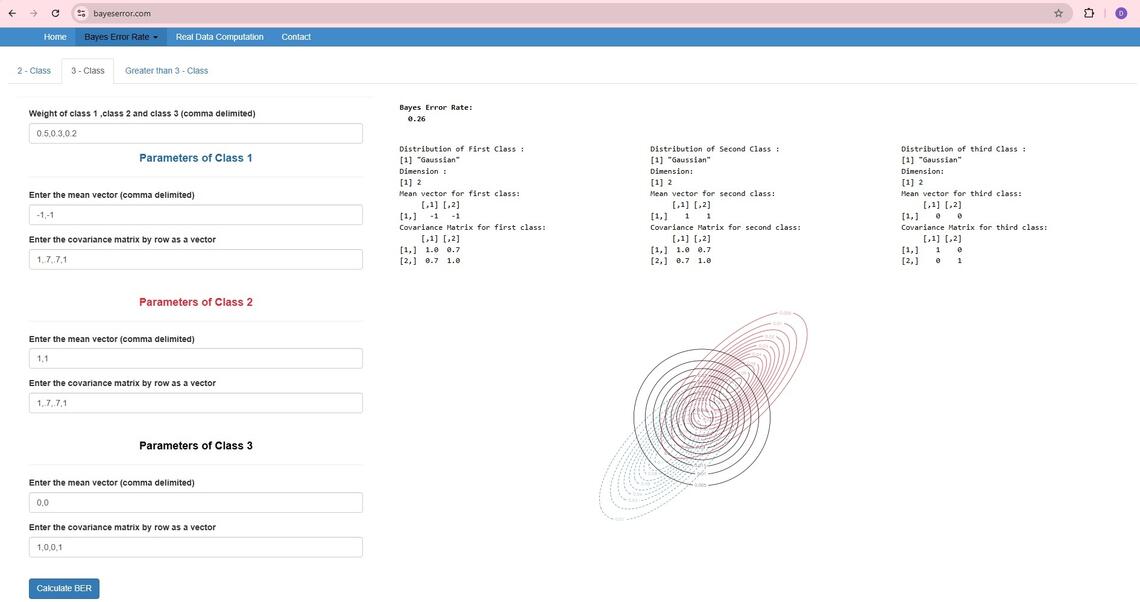Click the site information icon in address bar

pos(82,13)
